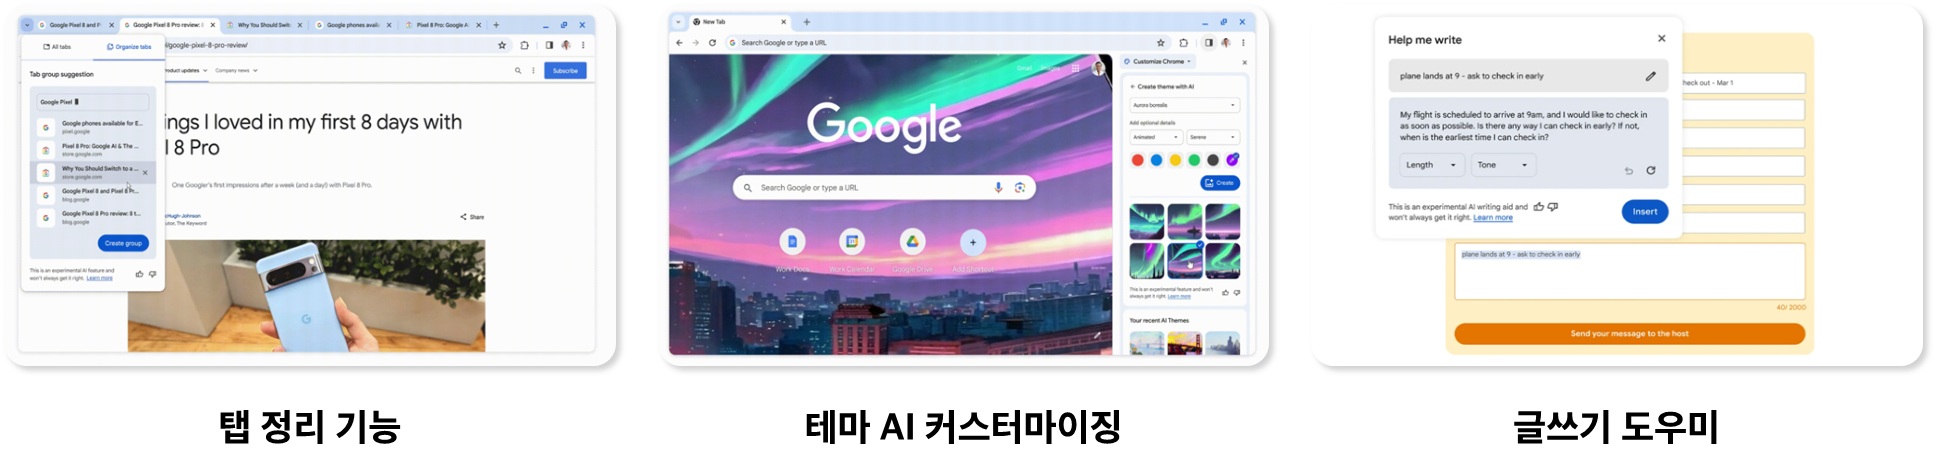Image resolution: width=1936 pixels, height=475 pixels.
Task: Click new tab plus icon in left window
Action: [496, 25]
